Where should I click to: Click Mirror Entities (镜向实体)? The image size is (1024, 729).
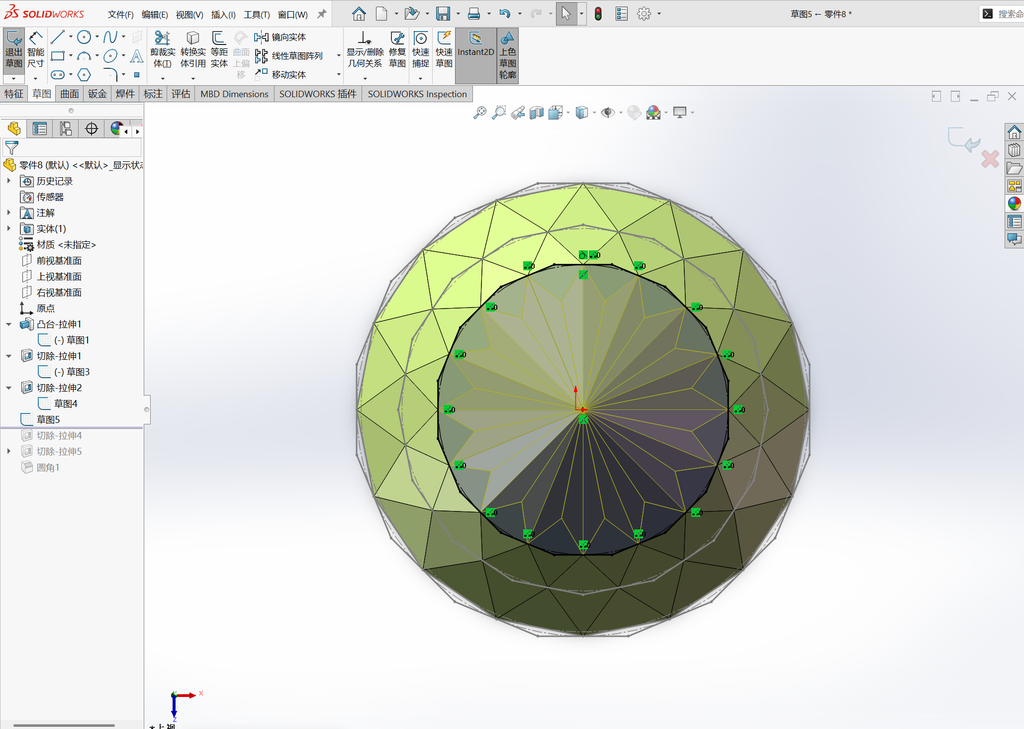[281, 37]
